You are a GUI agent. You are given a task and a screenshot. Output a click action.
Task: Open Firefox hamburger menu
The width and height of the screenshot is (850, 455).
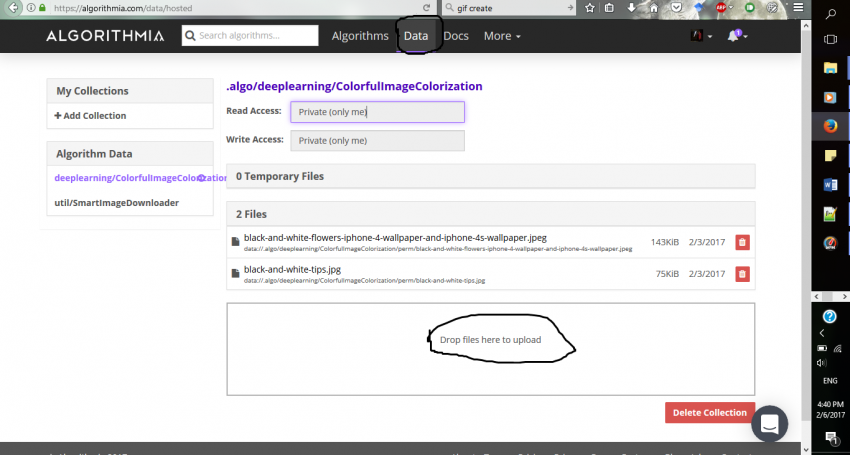point(796,8)
